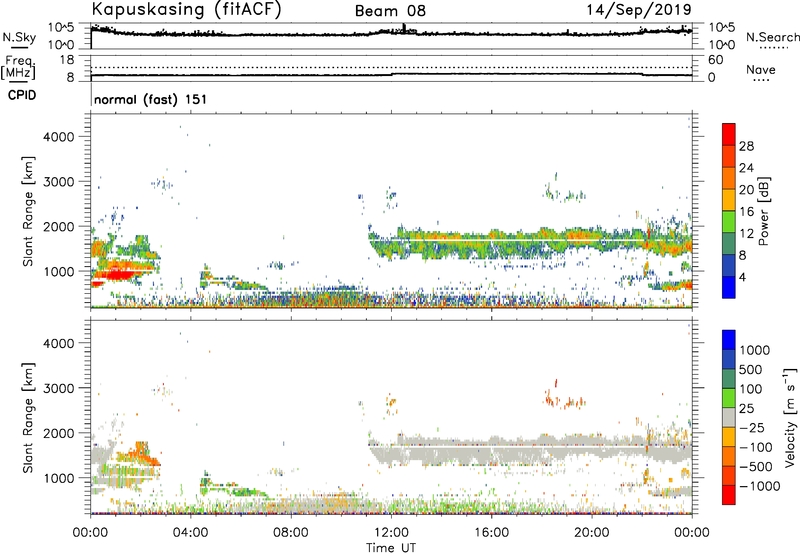This screenshot has width=800, height=554.
Task: Click the N.Sky legend label
Action: click(19, 37)
